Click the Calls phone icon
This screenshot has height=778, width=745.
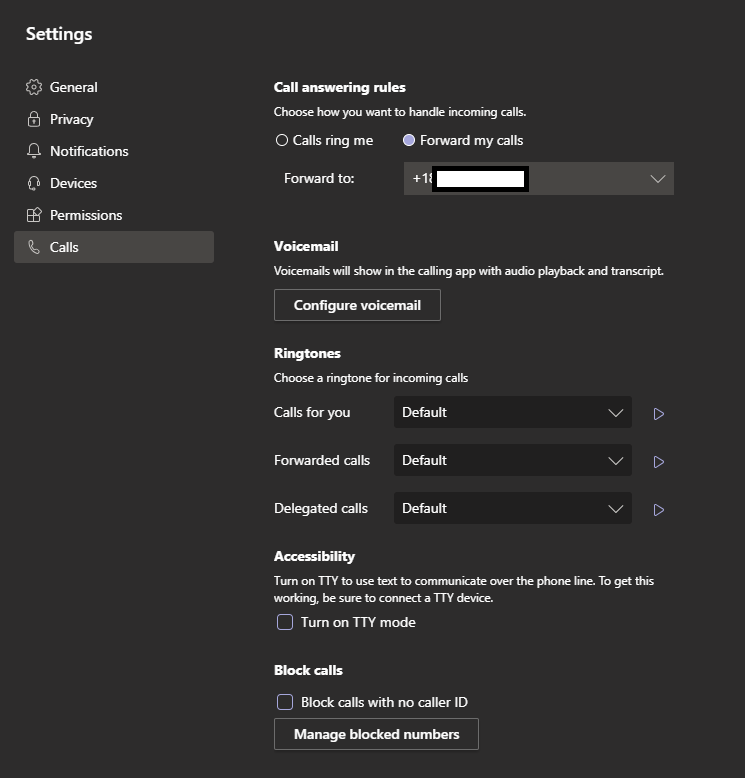[34, 247]
